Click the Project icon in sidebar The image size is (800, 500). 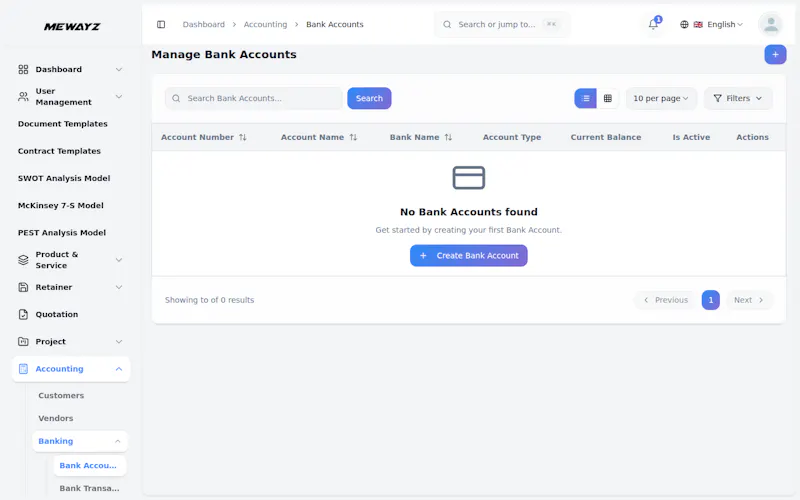(23, 341)
